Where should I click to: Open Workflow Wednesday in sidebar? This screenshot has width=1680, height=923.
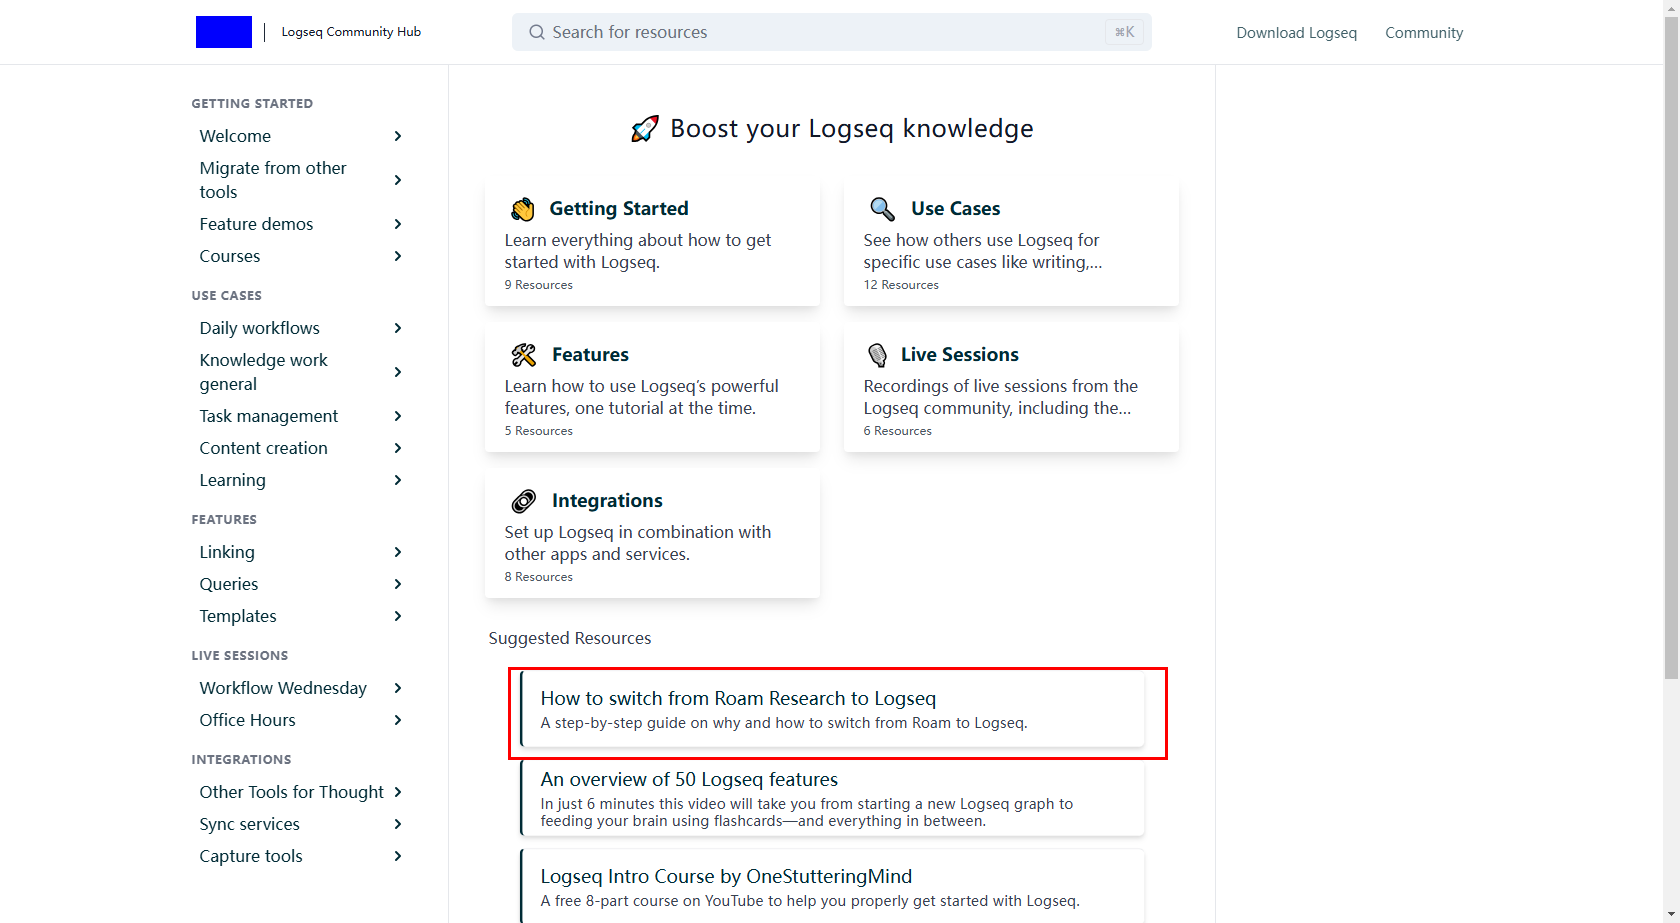pos(283,688)
